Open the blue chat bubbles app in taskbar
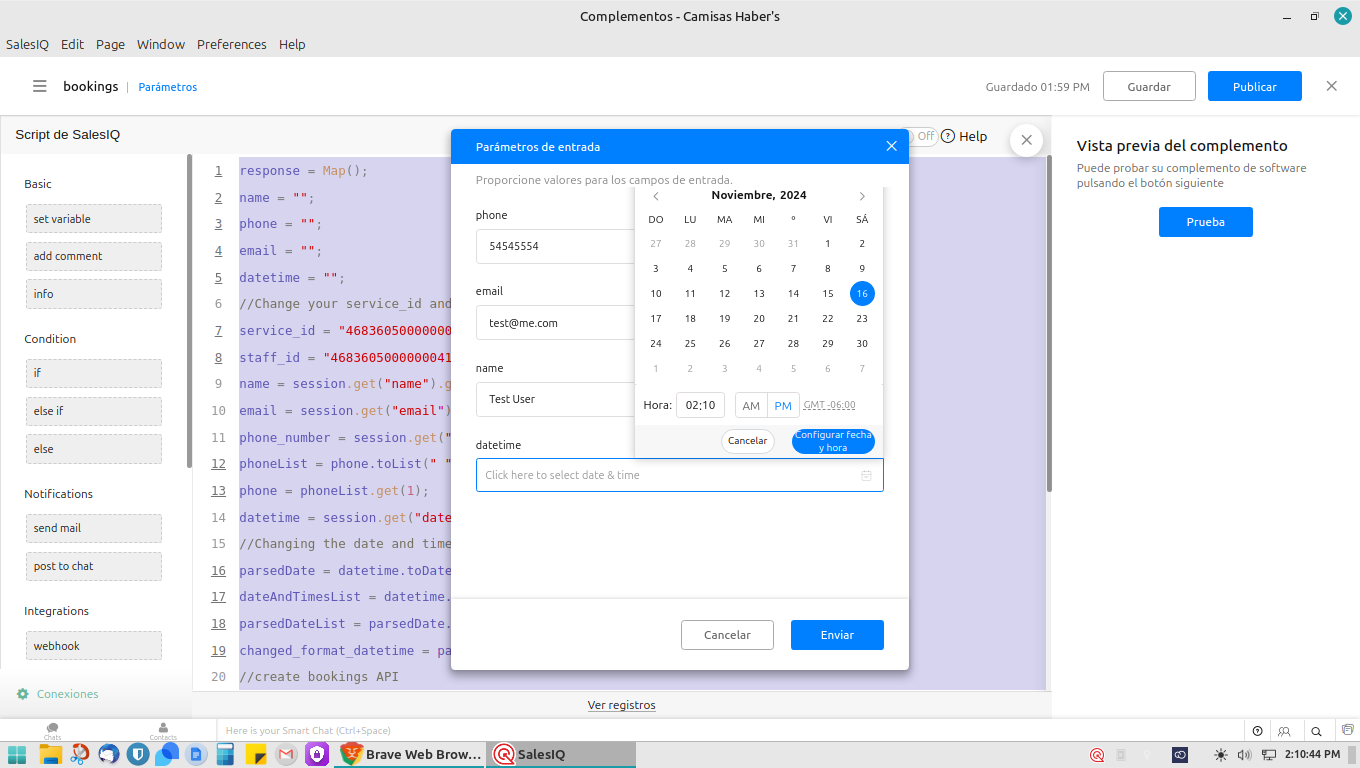This screenshot has width=1360, height=768. tap(167, 754)
